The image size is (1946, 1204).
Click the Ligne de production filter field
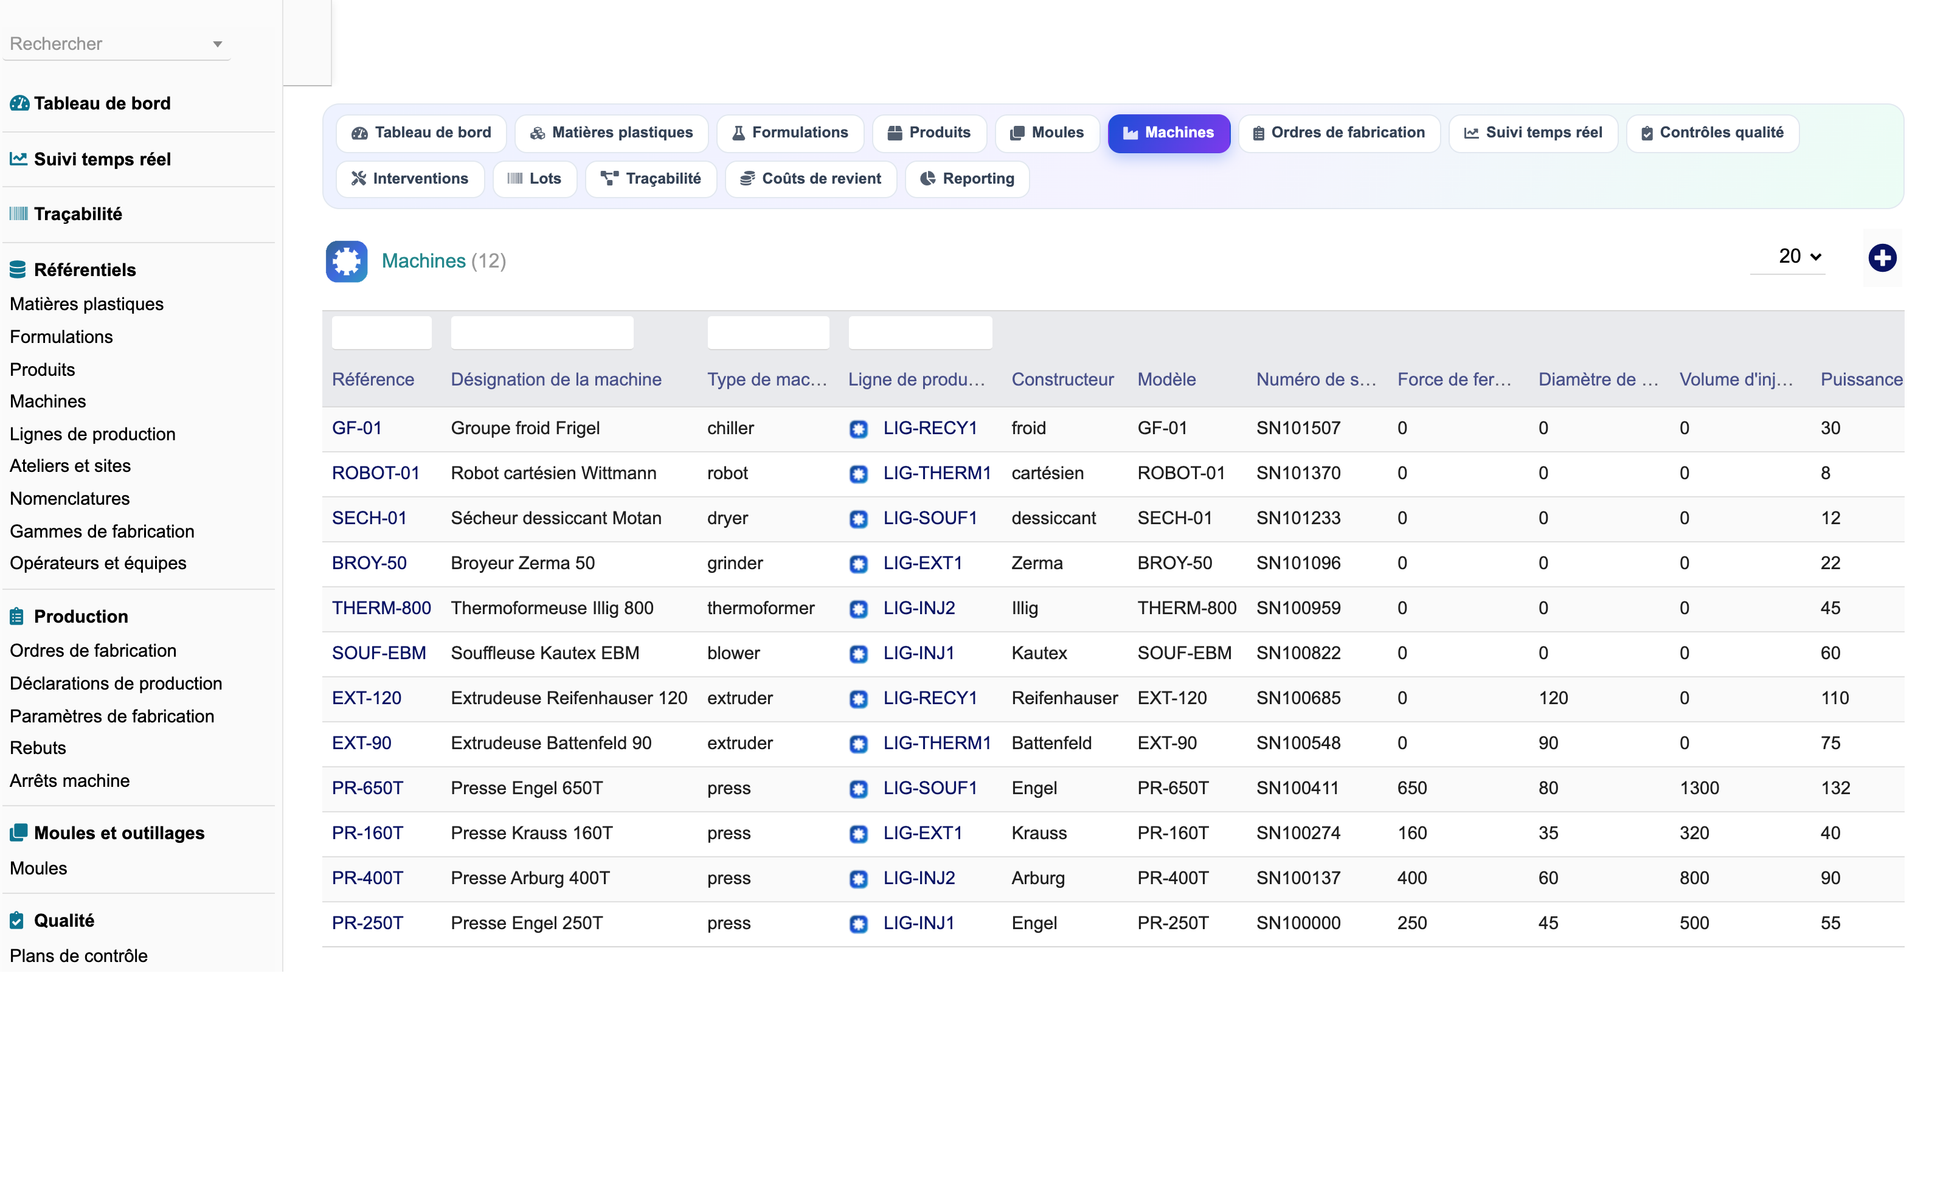tap(920, 333)
